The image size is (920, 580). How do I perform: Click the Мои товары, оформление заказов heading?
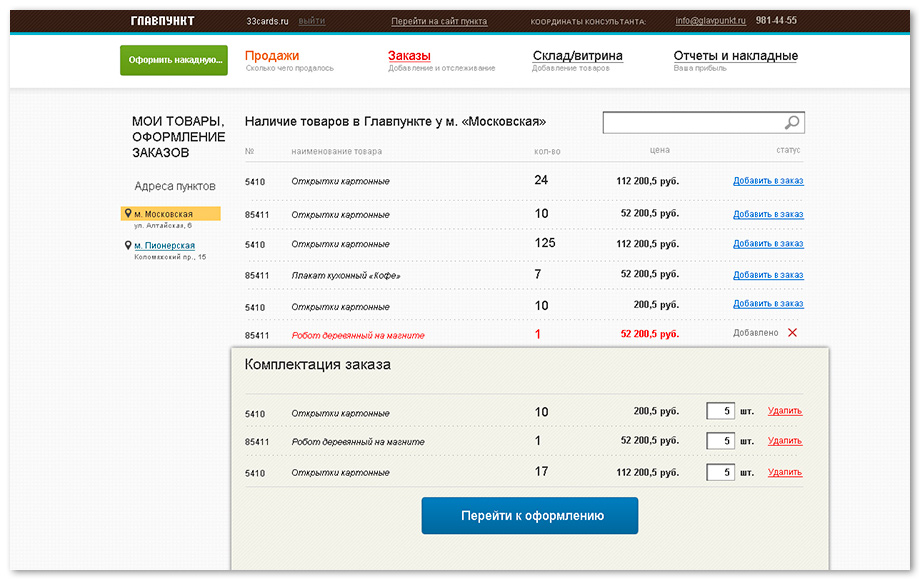(178, 137)
